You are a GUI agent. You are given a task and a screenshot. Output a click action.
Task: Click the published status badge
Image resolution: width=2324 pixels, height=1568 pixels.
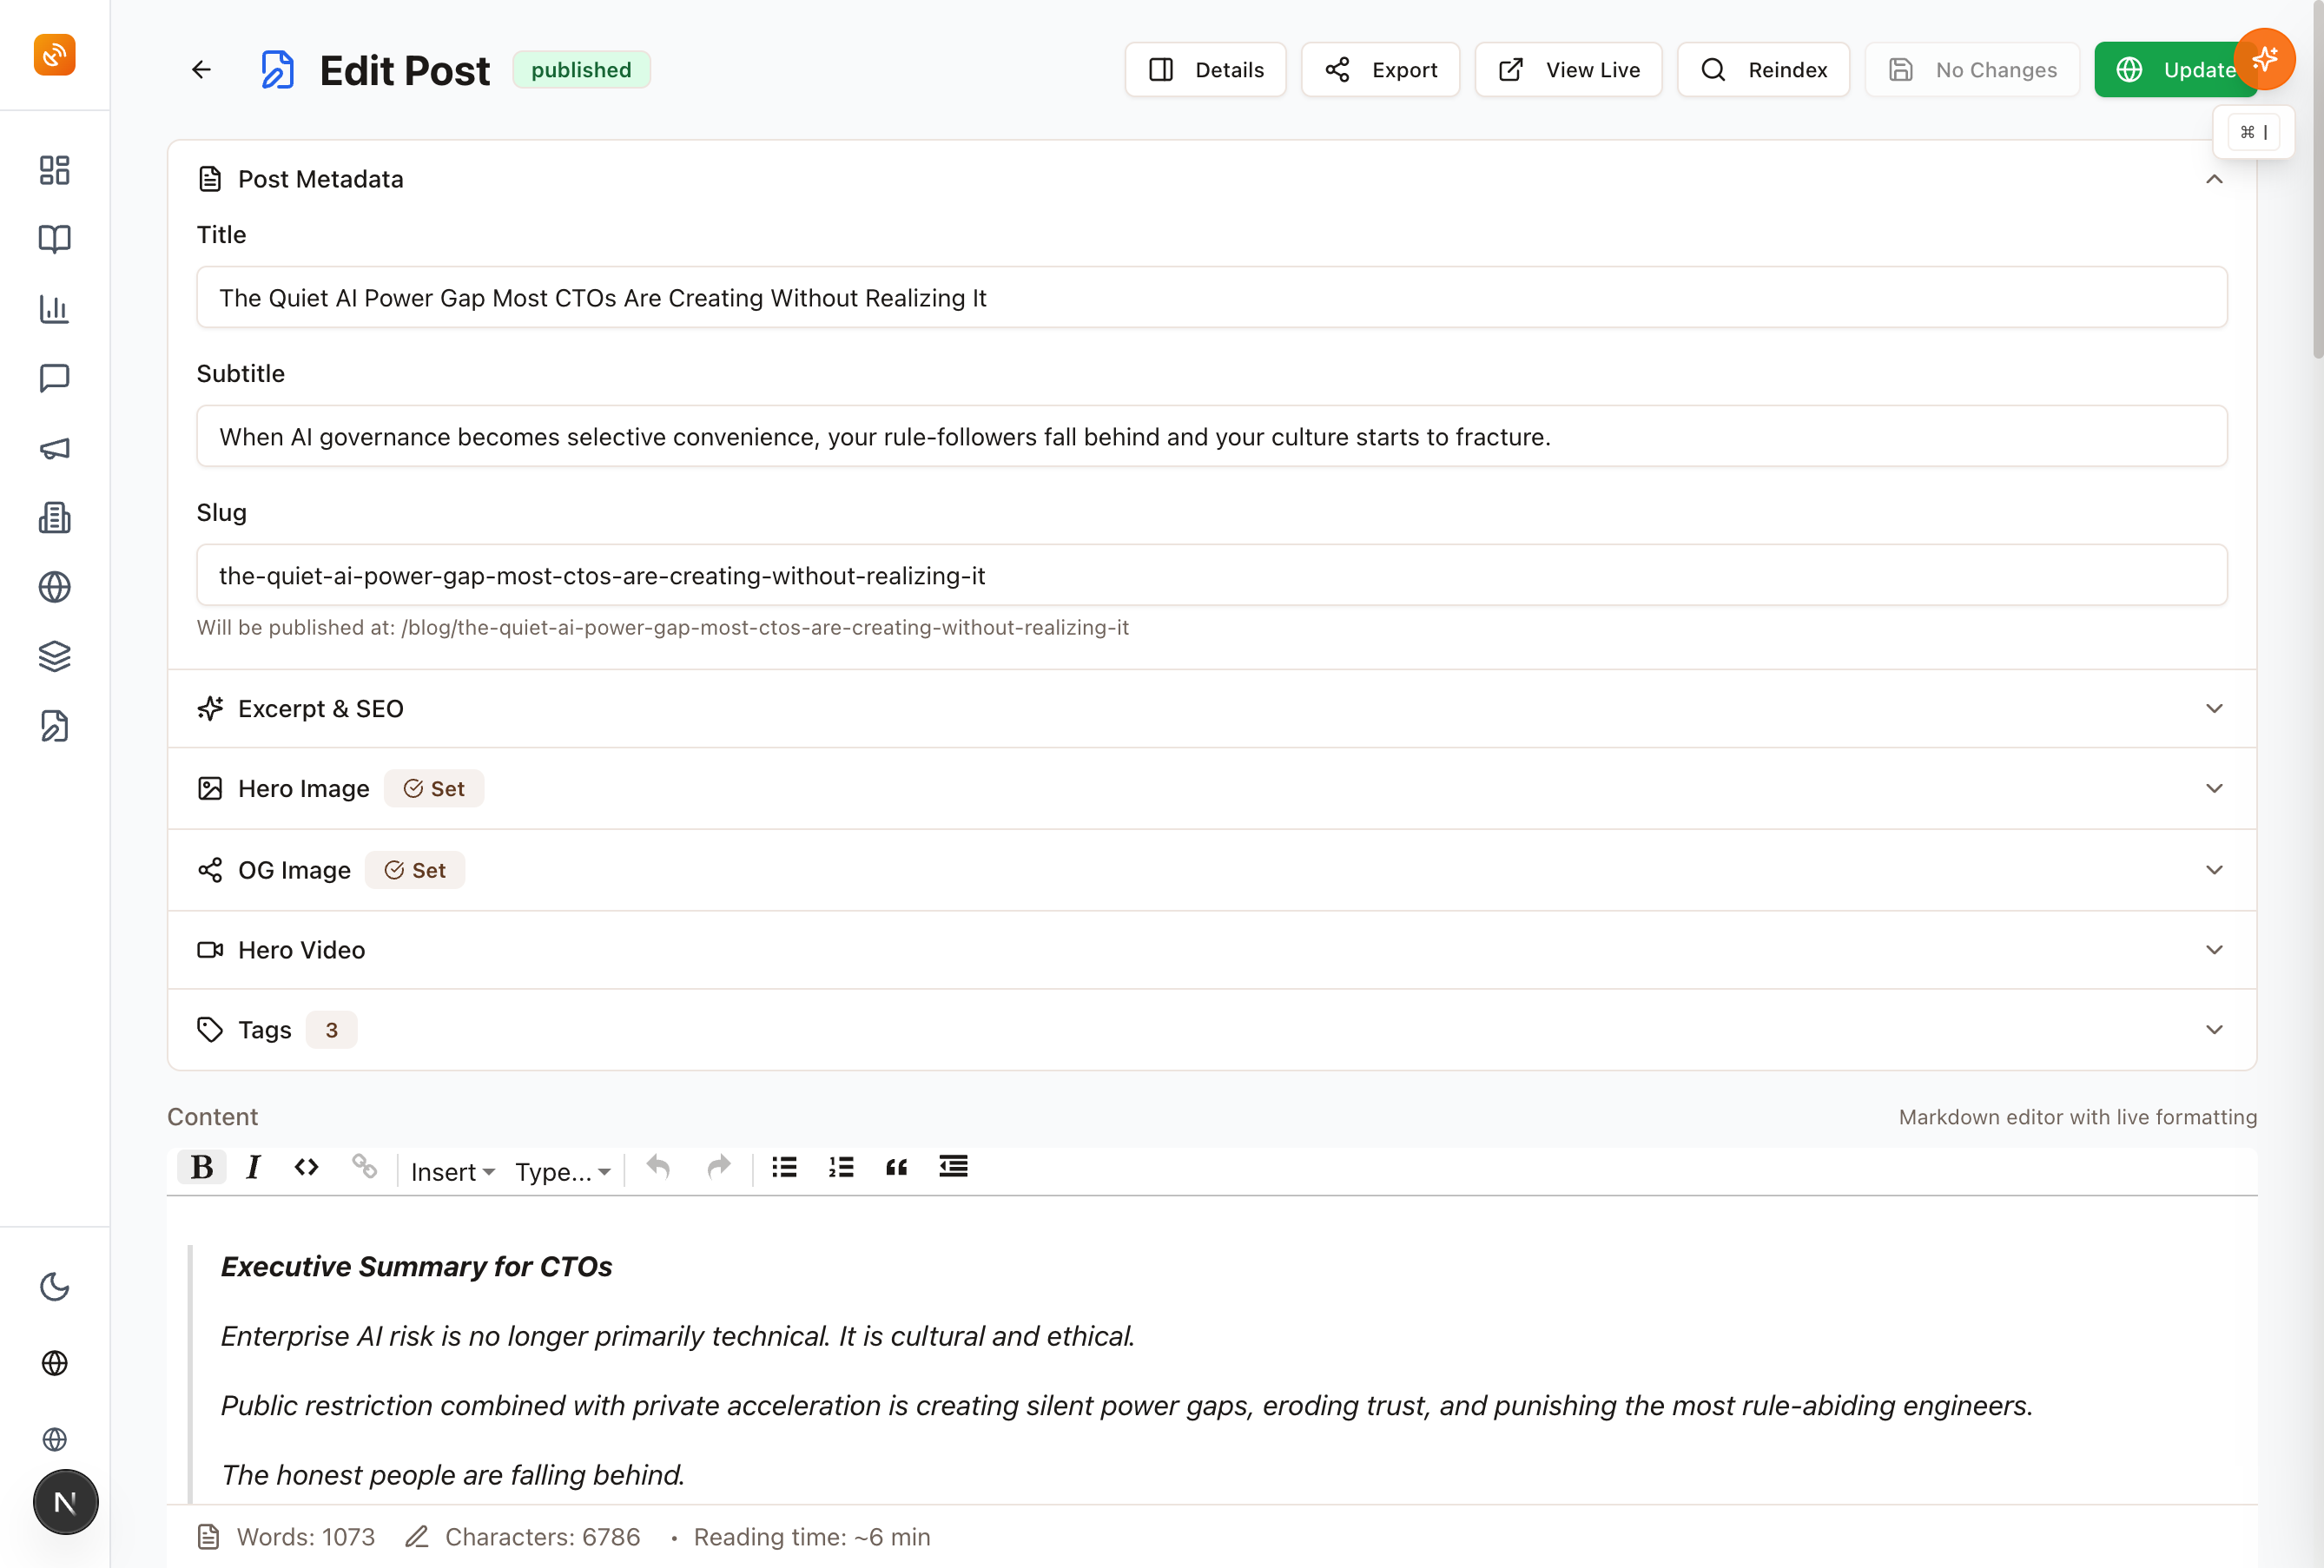click(581, 69)
